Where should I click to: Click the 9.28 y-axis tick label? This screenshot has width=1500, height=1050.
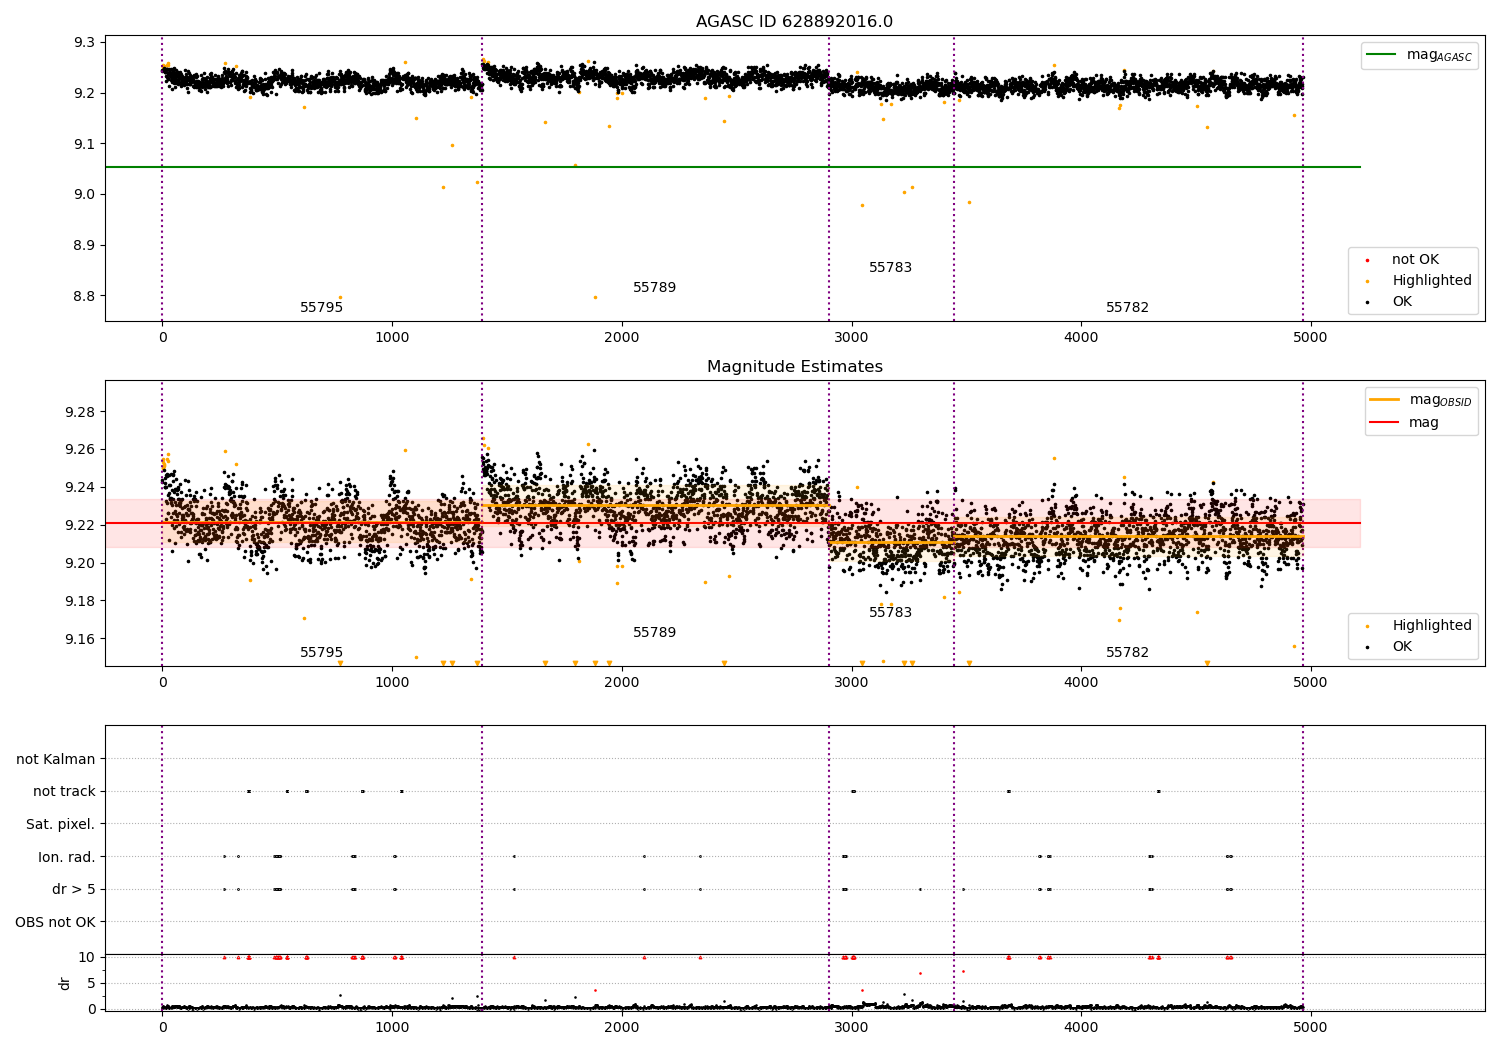pos(80,412)
